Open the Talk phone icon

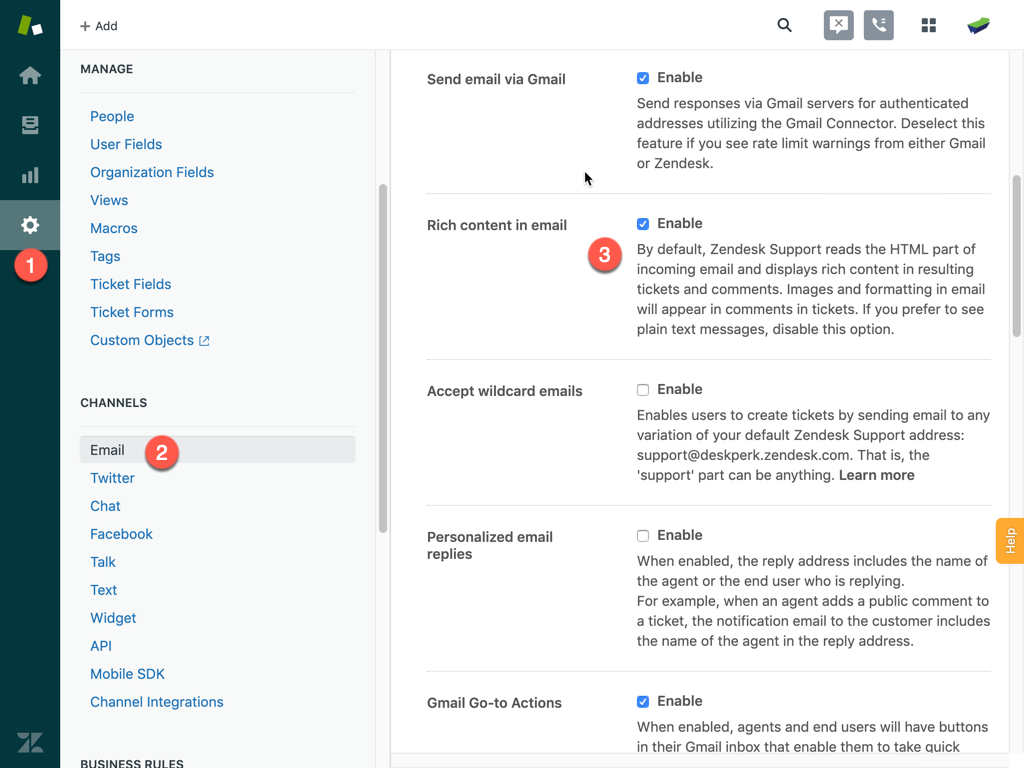(879, 26)
